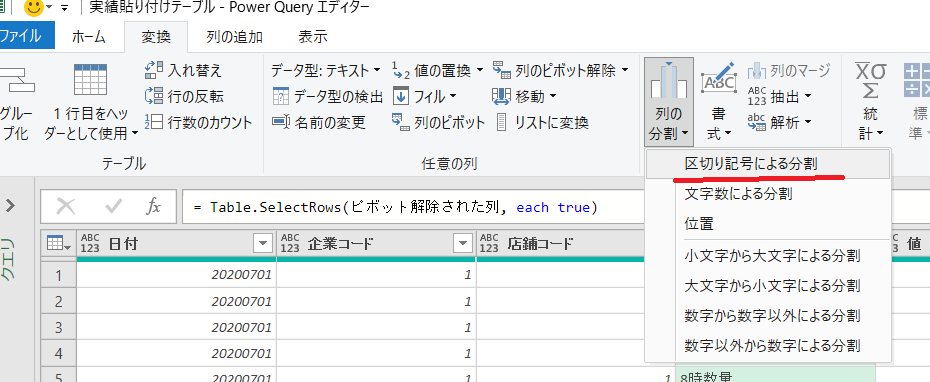Viewport: 930px width, 382px height.
Task: Select row number 3 header
Action: tap(59, 327)
